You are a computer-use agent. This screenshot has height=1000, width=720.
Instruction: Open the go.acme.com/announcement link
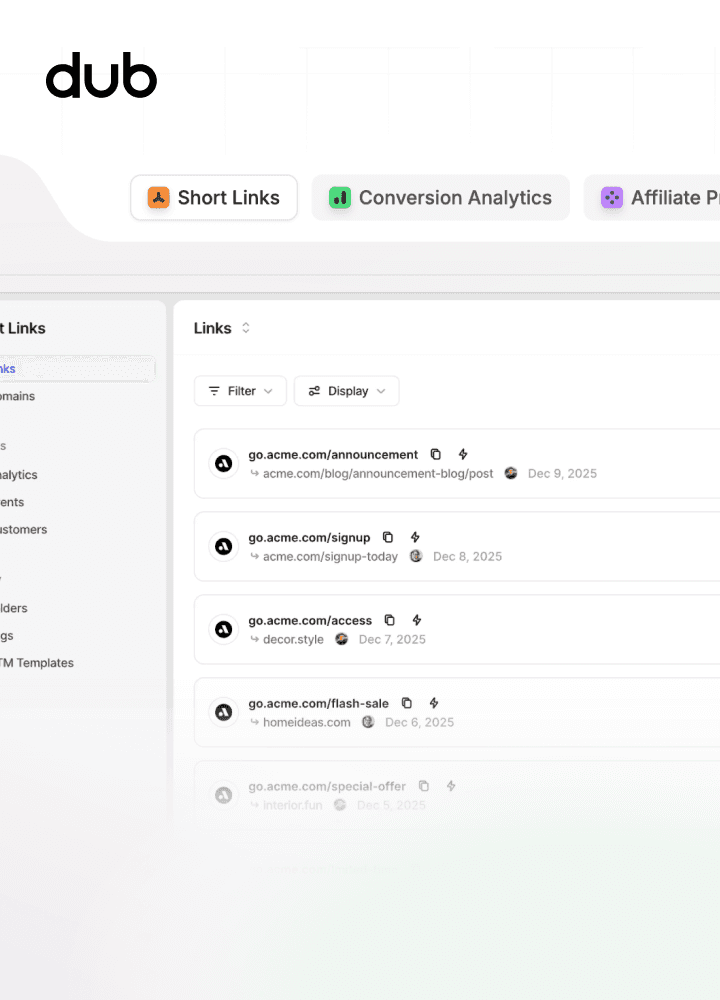333,455
